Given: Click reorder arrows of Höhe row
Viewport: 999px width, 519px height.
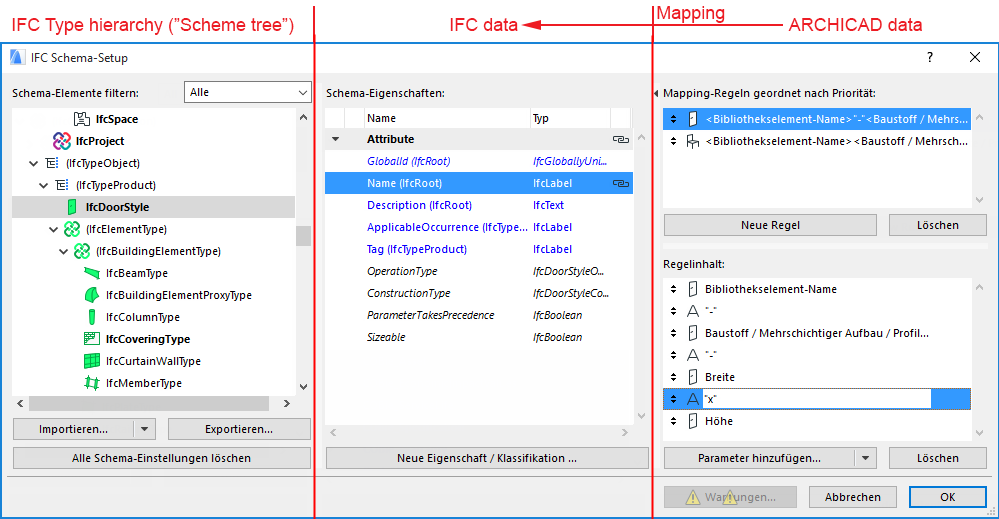Looking at the screenshot, I should [673, 421].
